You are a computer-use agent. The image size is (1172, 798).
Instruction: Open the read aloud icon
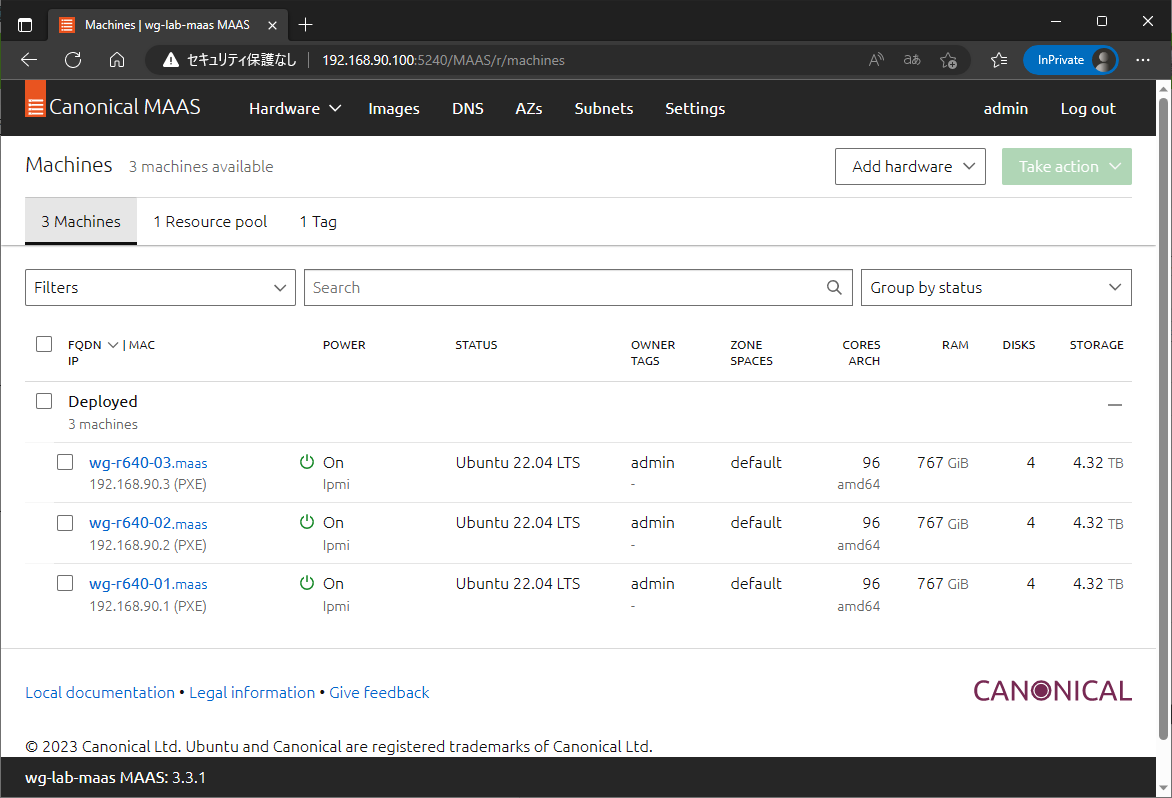877,60
